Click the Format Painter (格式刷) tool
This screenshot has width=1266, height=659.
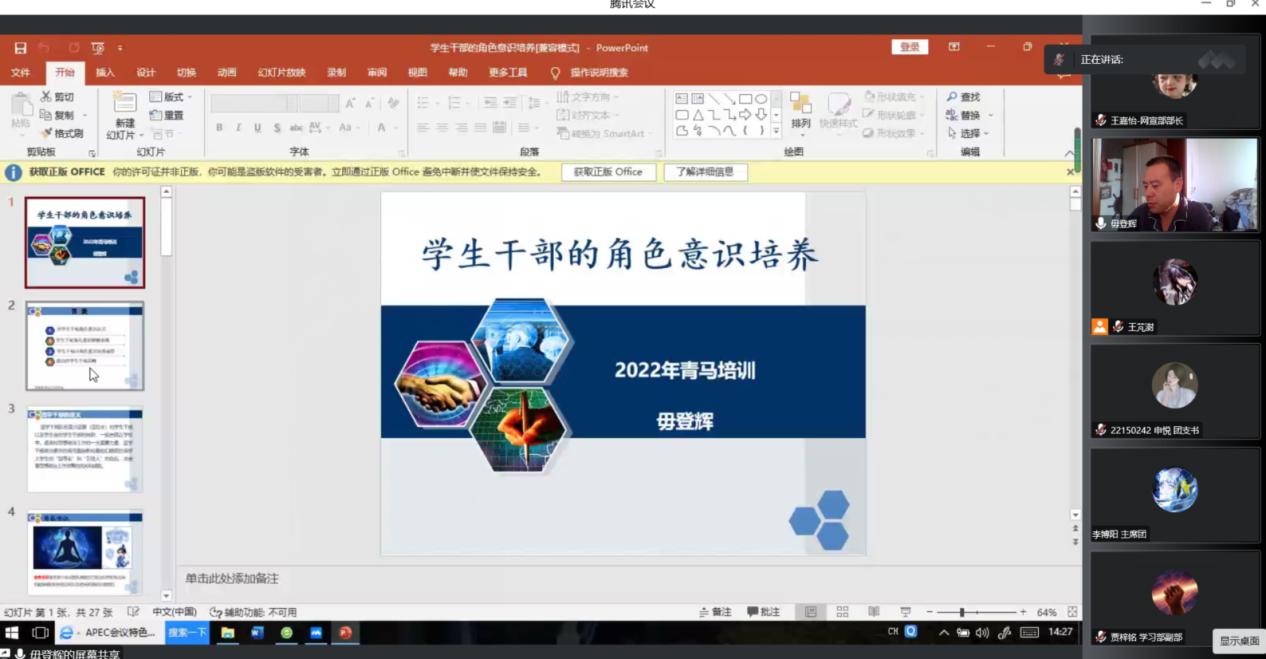click(x=62, y=133)
